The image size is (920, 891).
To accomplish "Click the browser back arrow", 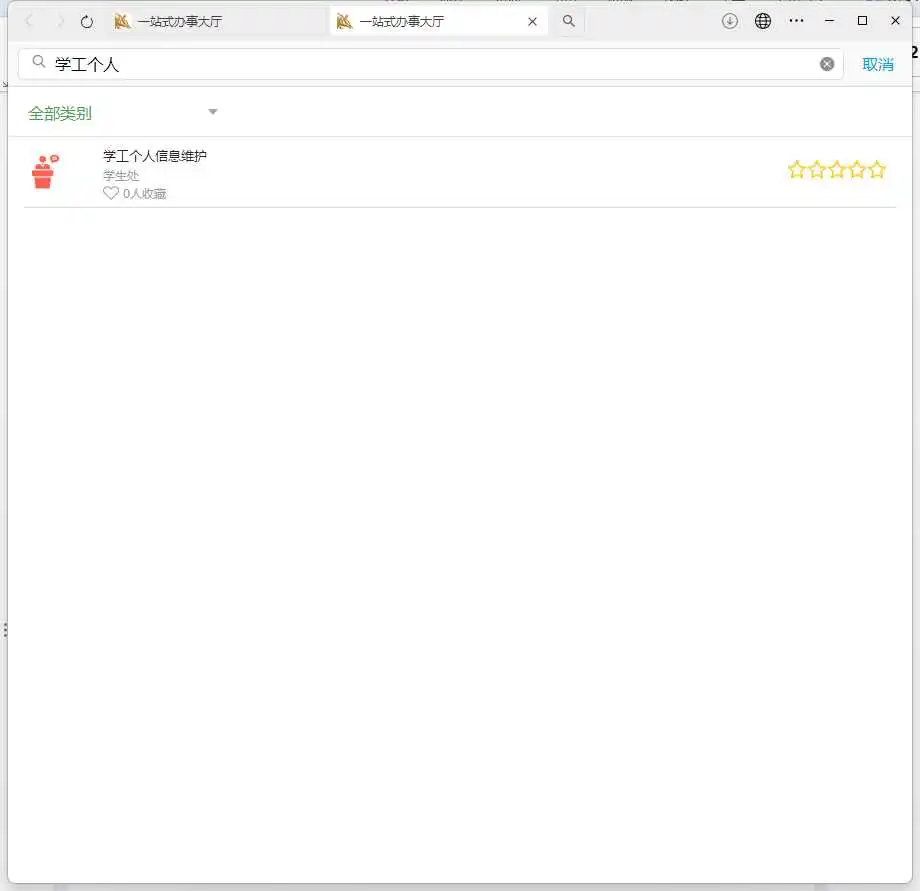I will [29, 22].
